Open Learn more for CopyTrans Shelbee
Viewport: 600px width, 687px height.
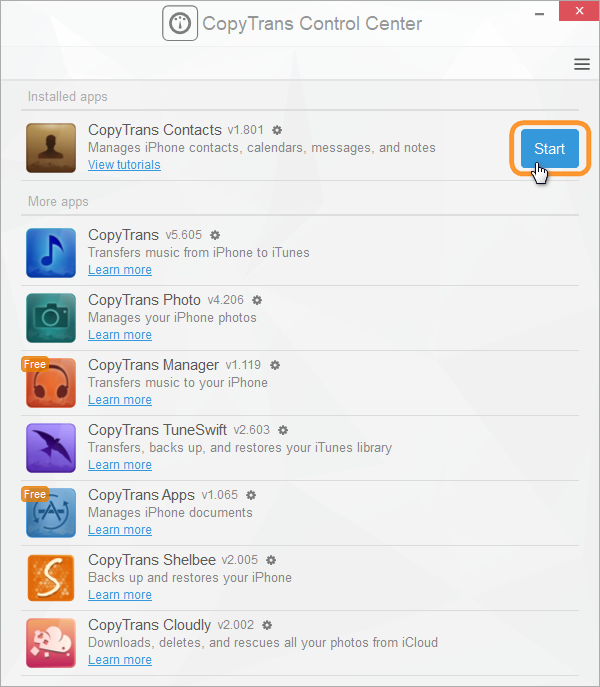click(x=120, y=595)
